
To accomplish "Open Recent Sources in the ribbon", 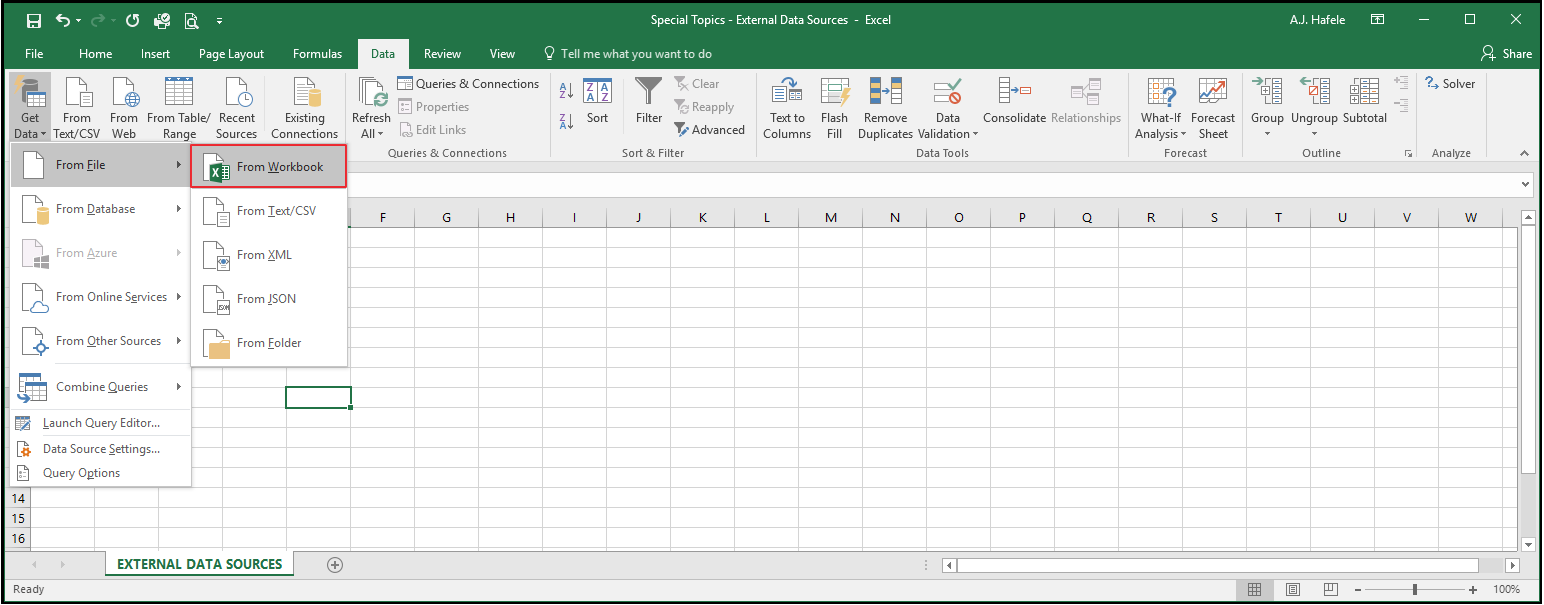I will pyautogui.click(x=237, y=109).
